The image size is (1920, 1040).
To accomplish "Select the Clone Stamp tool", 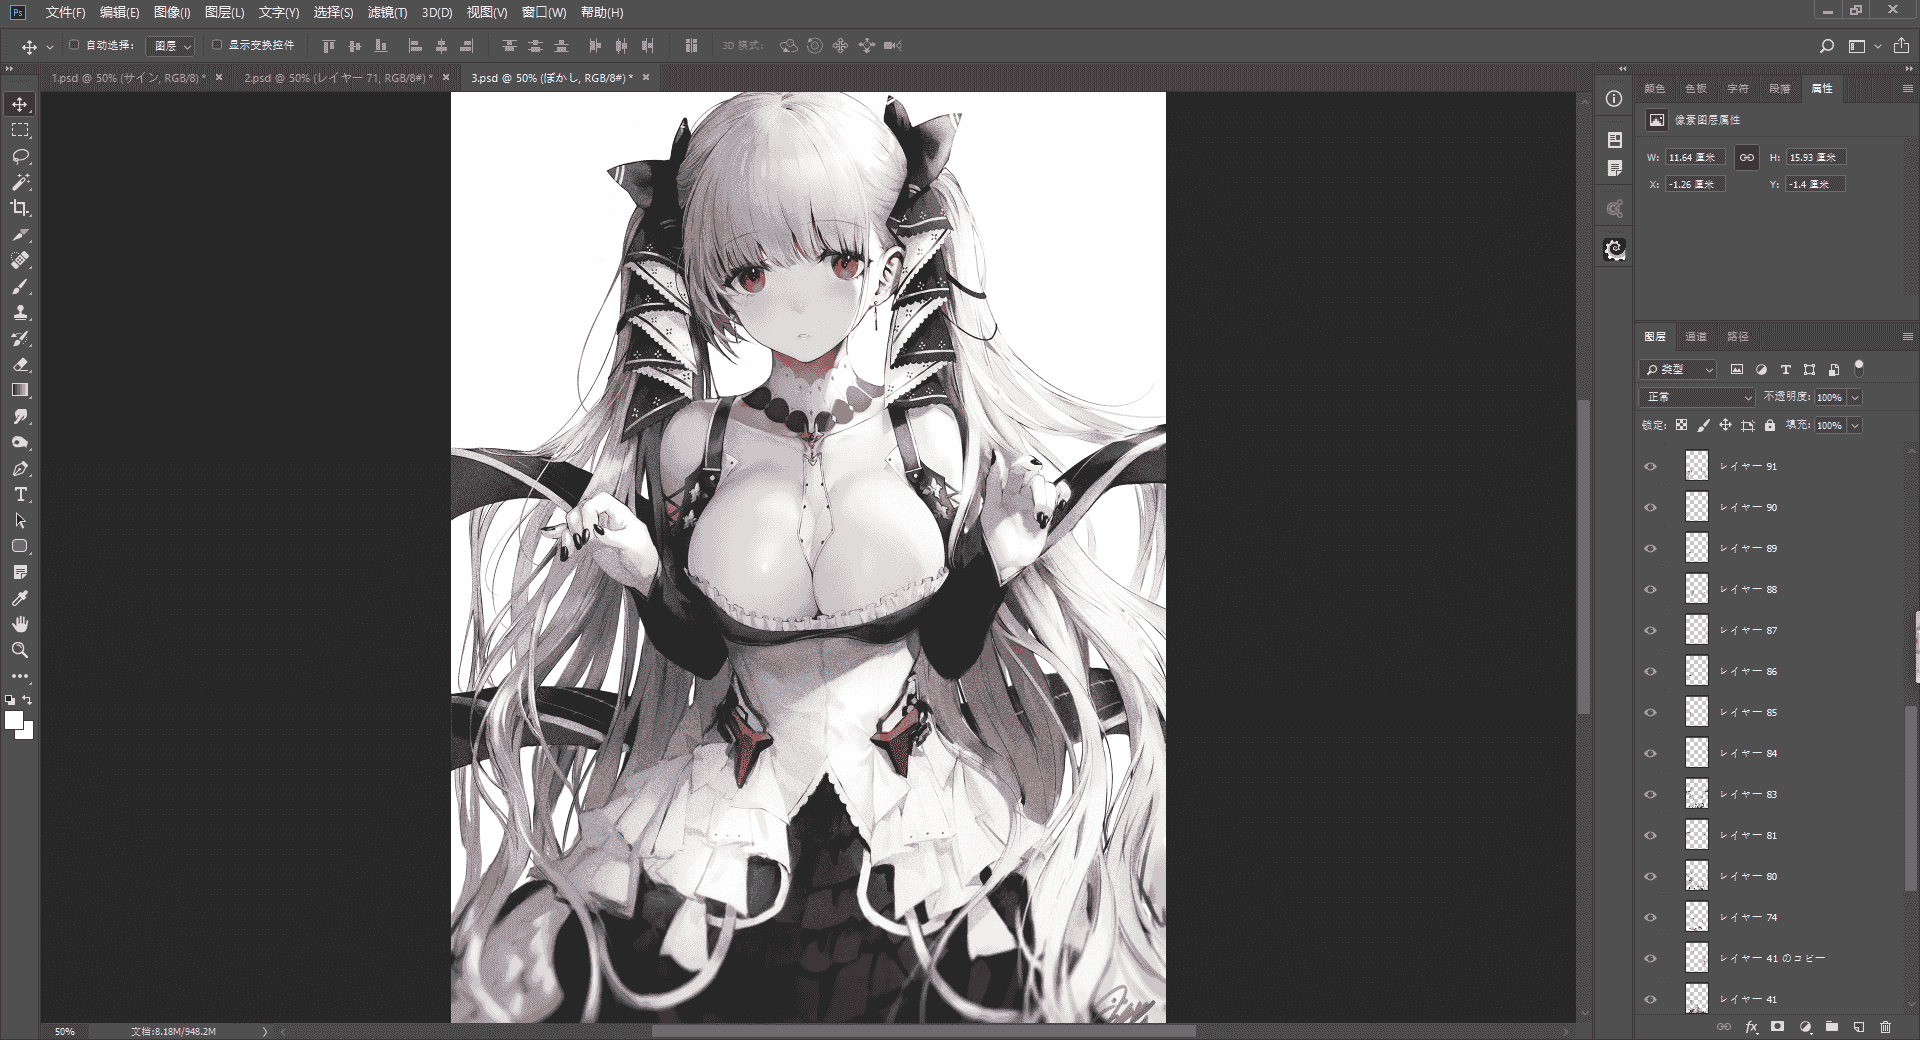I will [x=20, y=313].
